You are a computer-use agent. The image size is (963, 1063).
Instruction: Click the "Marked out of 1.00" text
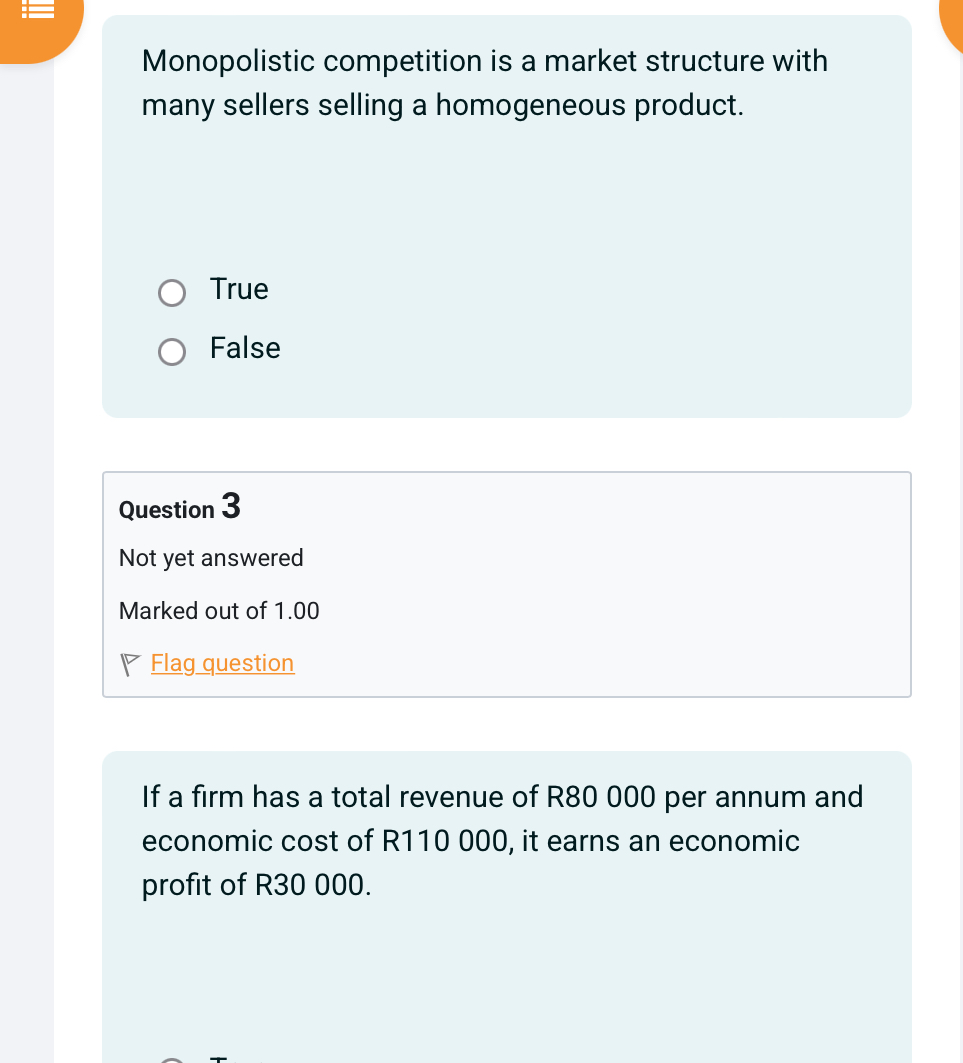pos(219,611)
